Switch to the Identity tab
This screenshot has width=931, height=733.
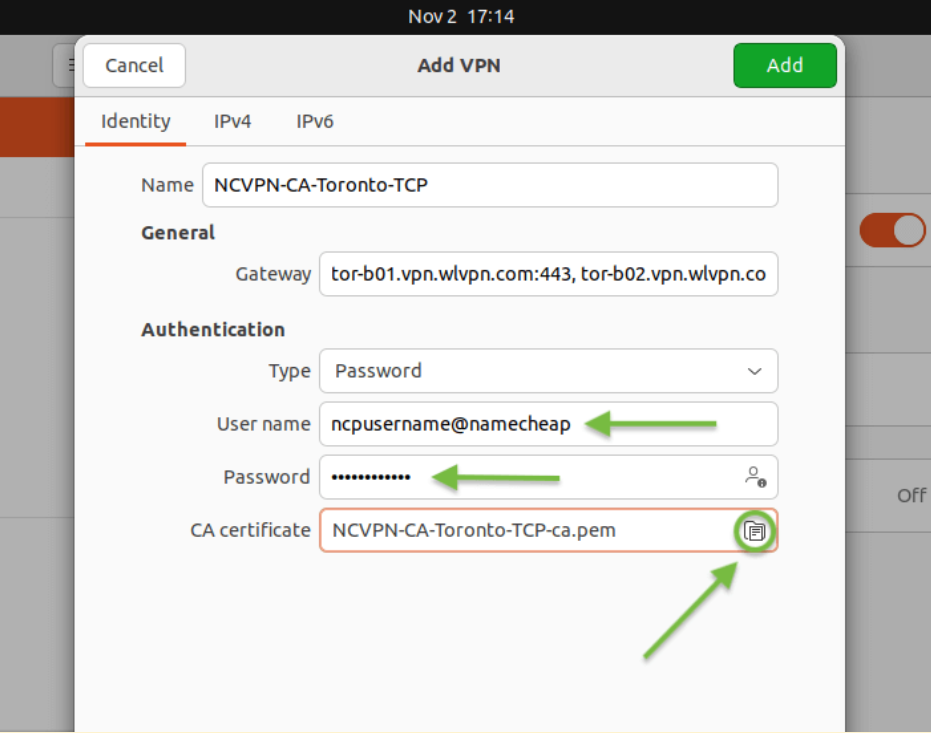pyautogui.click(x=135, y=121)
